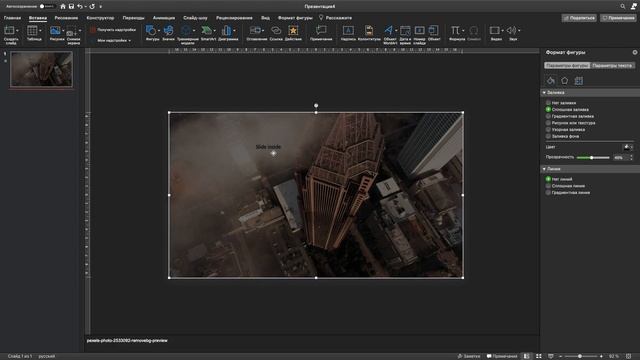Viewport: 640px width, 360px height.
Task: Redo the last action
Action: [92, 7]
